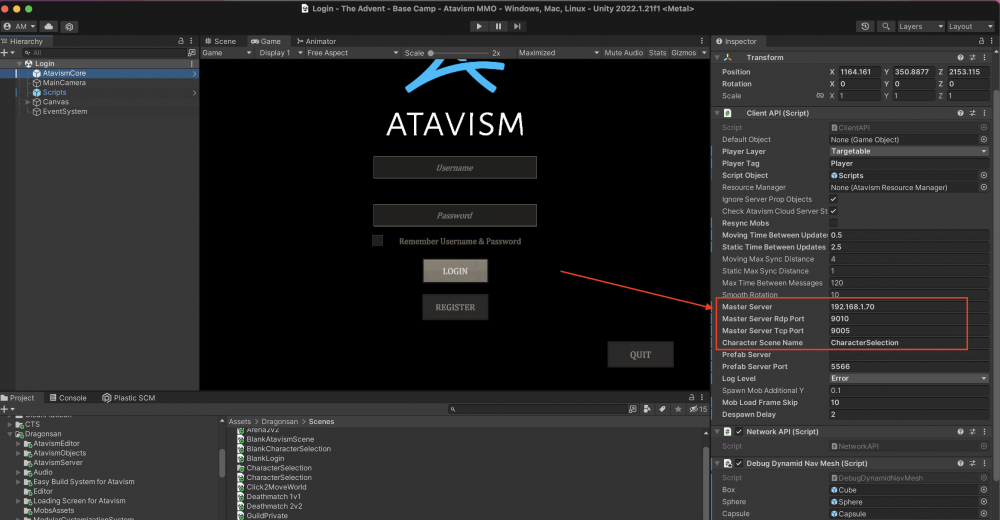Viewport: 1000px width, 520px height.
Task: Toggle Ignore Server Prop Objects checkbox
Action: 834,199
